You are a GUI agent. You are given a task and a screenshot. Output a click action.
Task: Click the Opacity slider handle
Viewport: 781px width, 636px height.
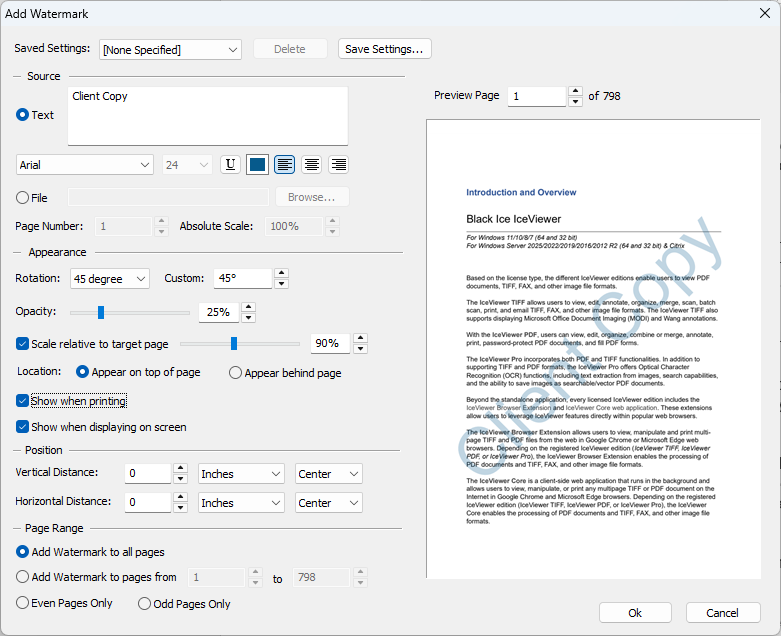[101, 312]
